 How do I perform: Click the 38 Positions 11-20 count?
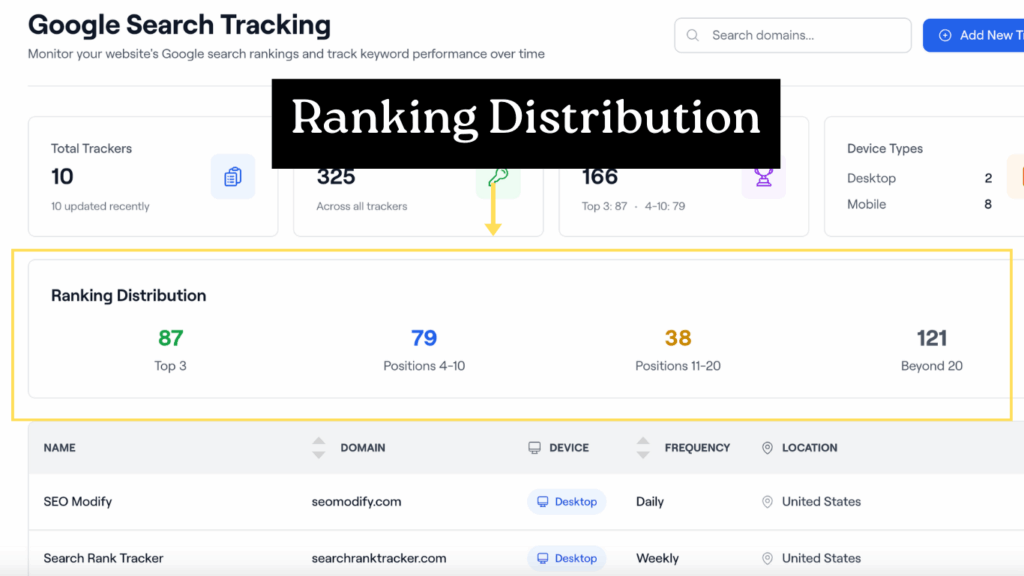point(678,338)
